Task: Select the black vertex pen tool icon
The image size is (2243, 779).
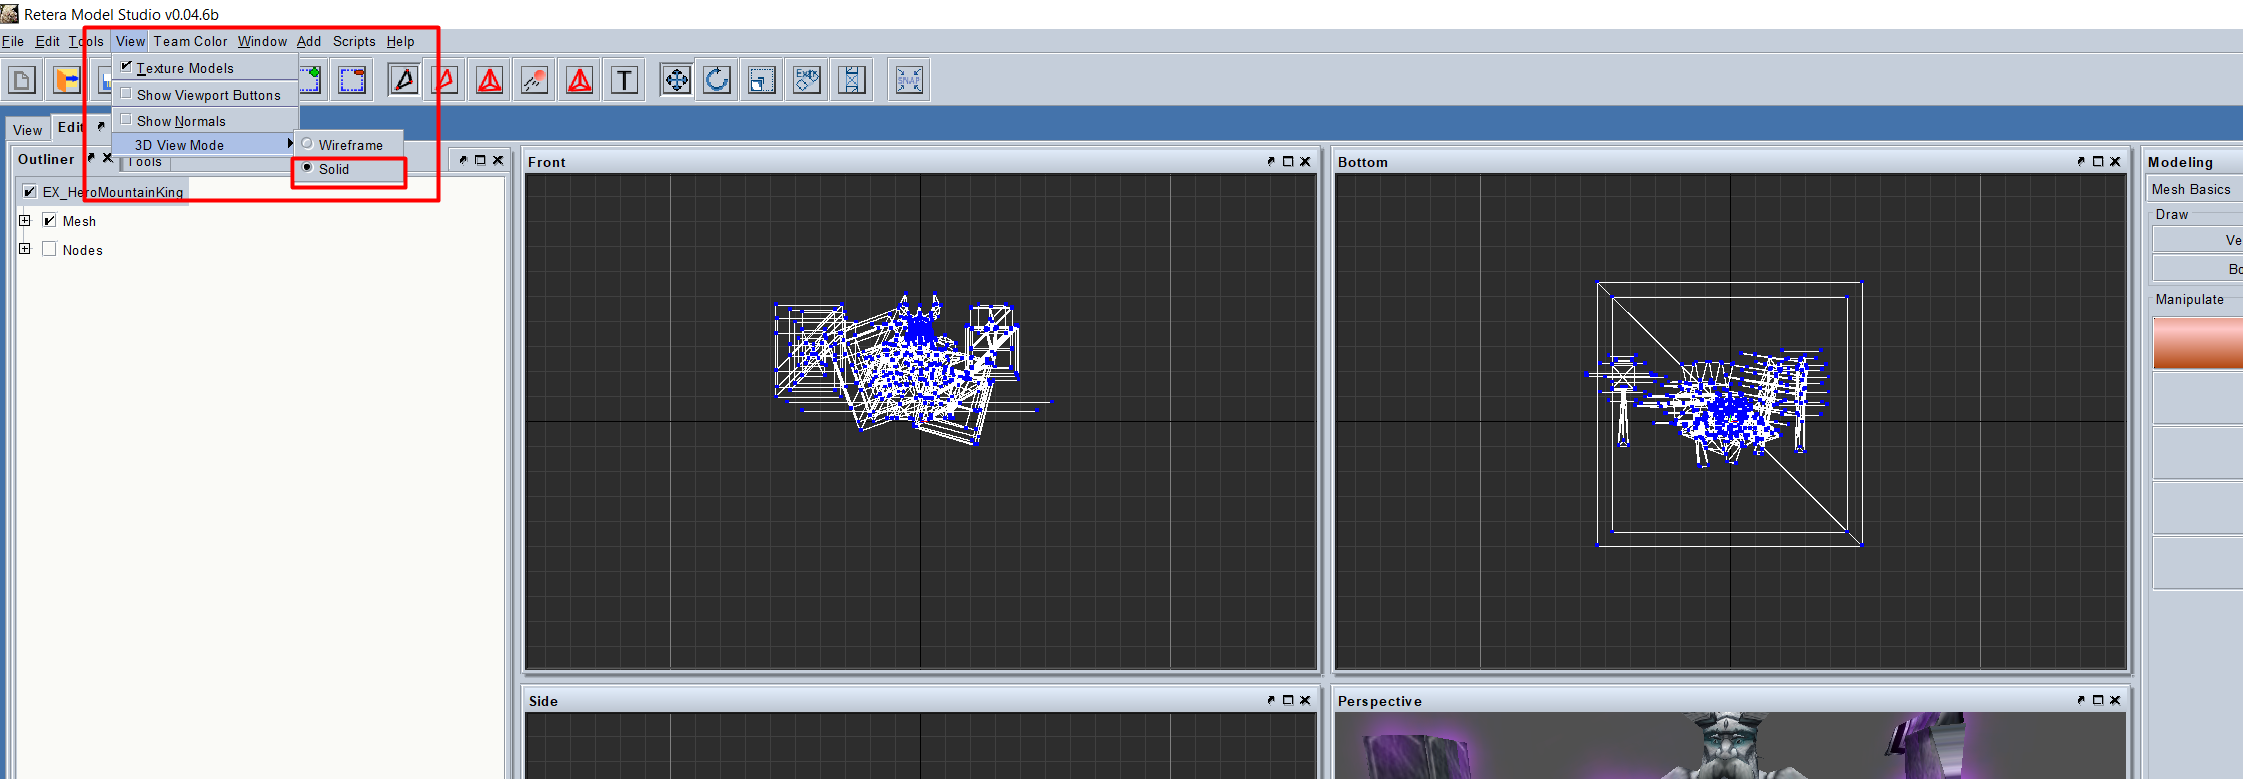Action: [x=404, y=80]
